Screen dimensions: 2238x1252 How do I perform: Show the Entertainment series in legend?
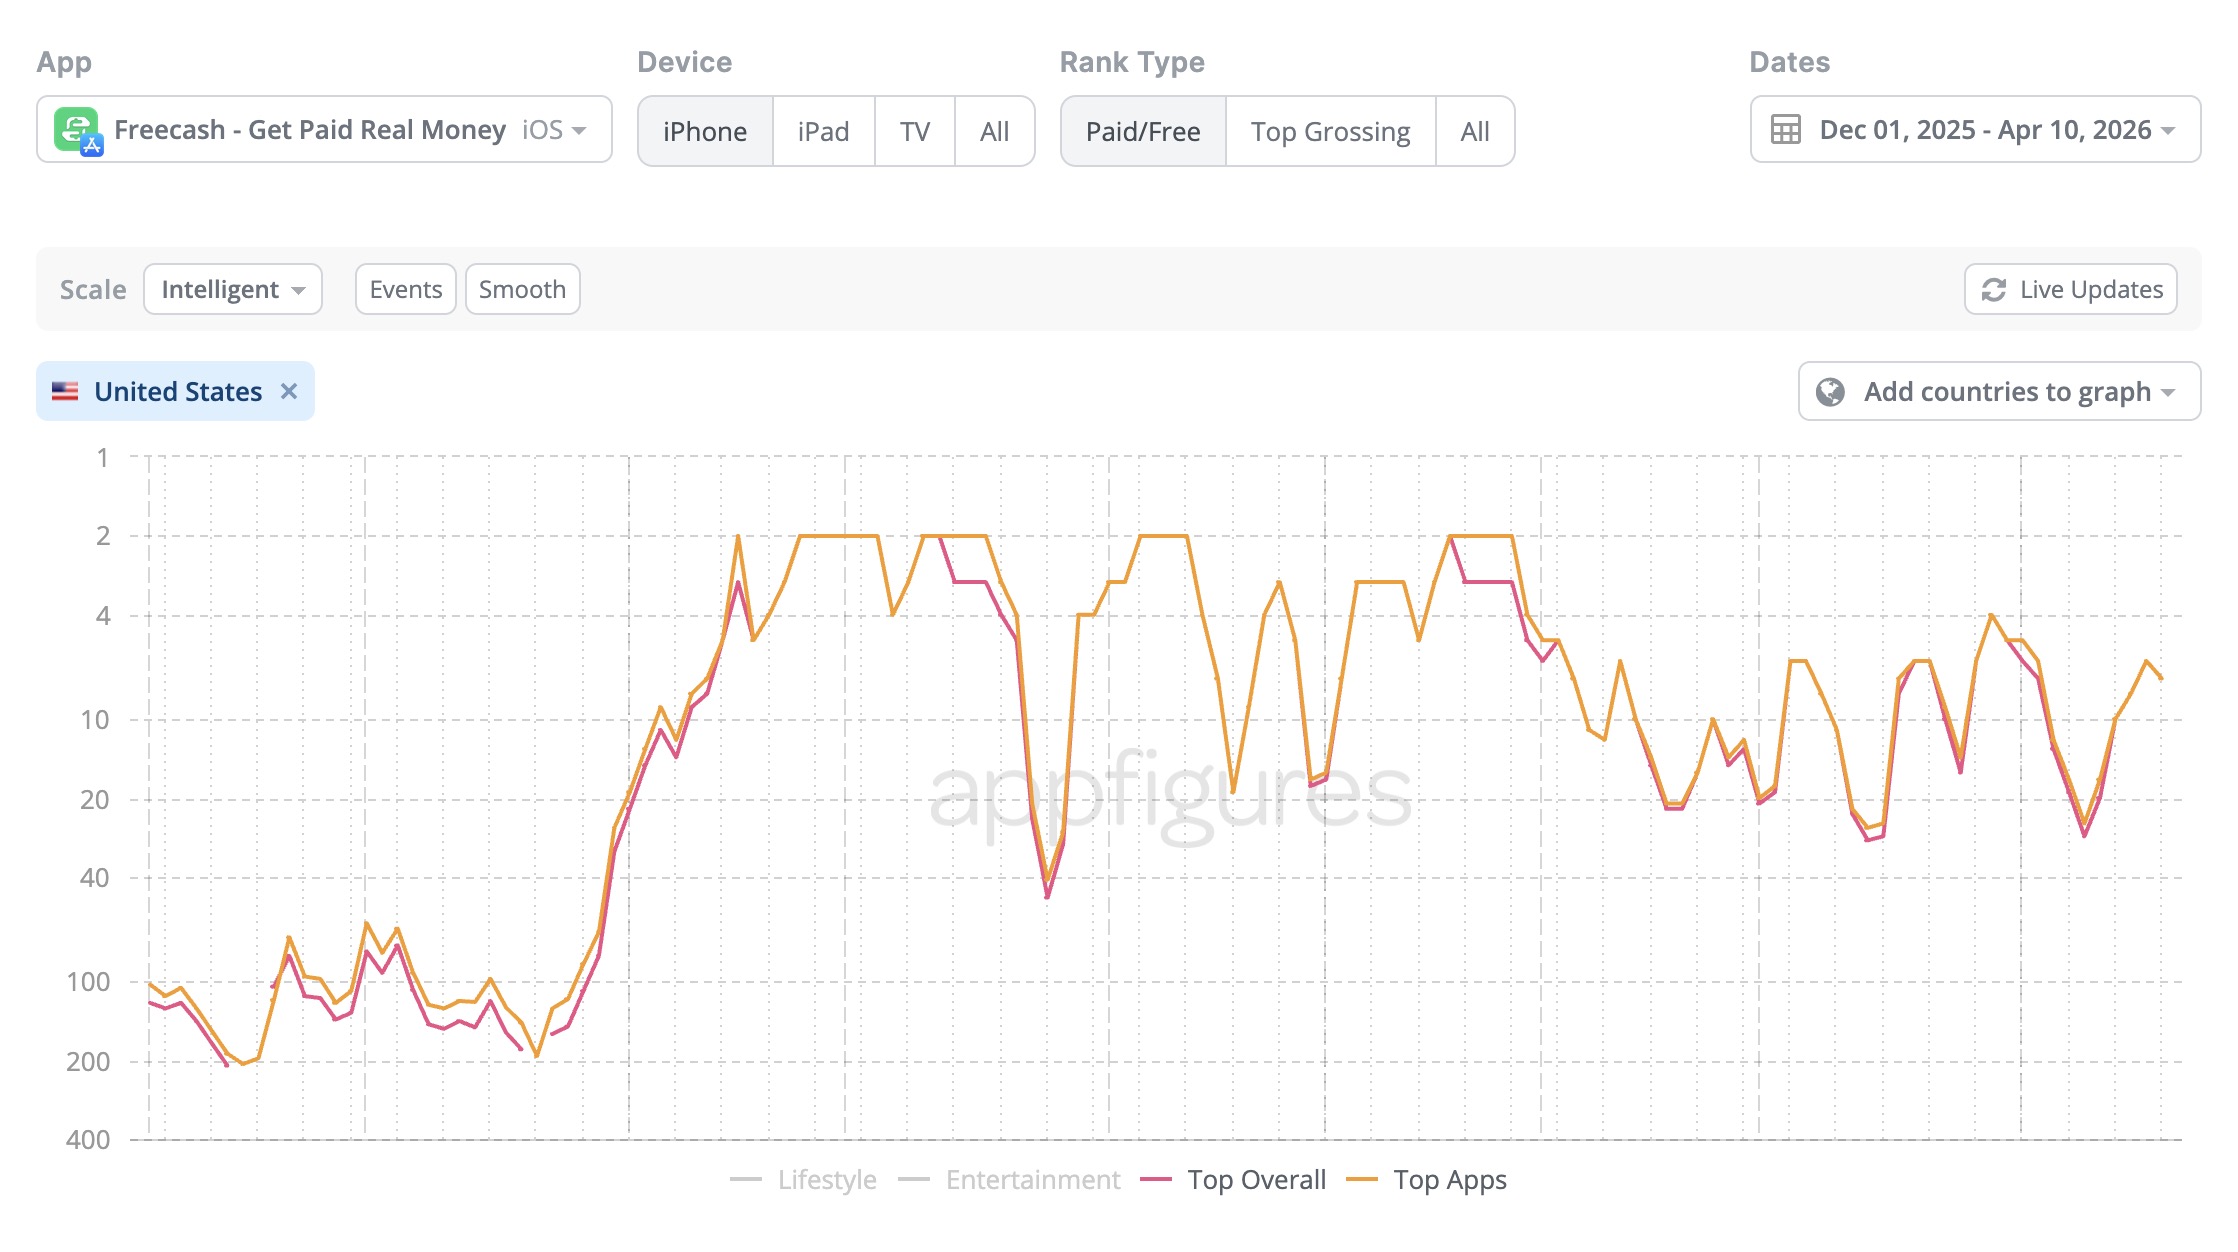tap(1032, 1180)
